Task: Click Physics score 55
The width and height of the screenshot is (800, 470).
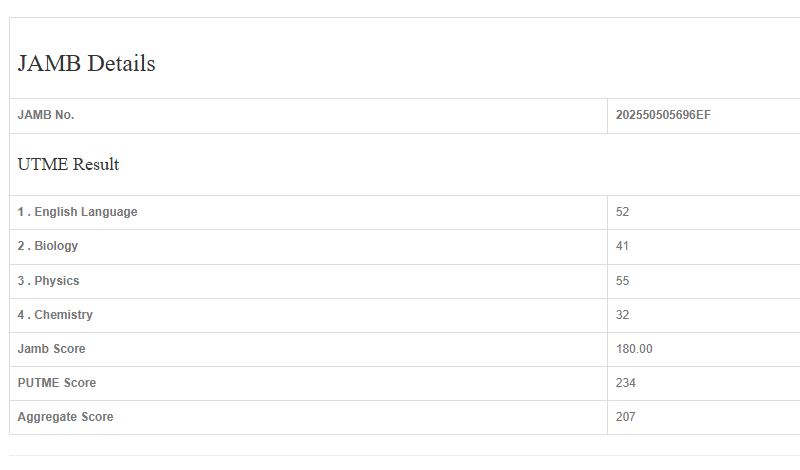Action: pos(623,281)
